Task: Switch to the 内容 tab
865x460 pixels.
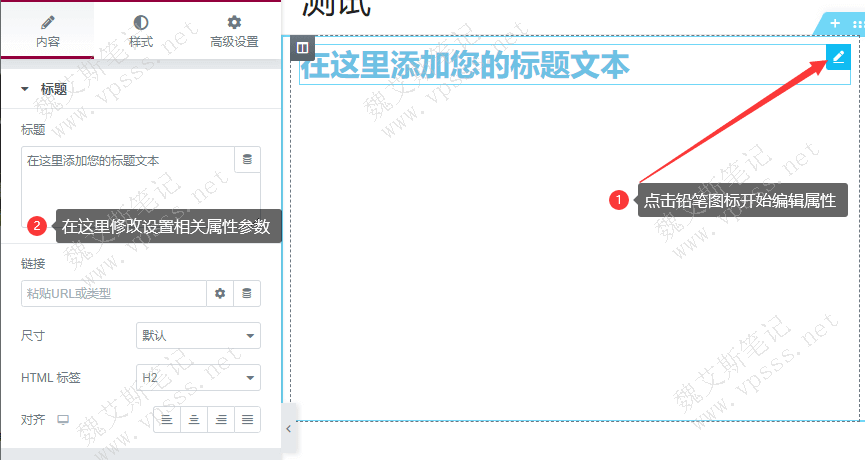Action: 47,30
